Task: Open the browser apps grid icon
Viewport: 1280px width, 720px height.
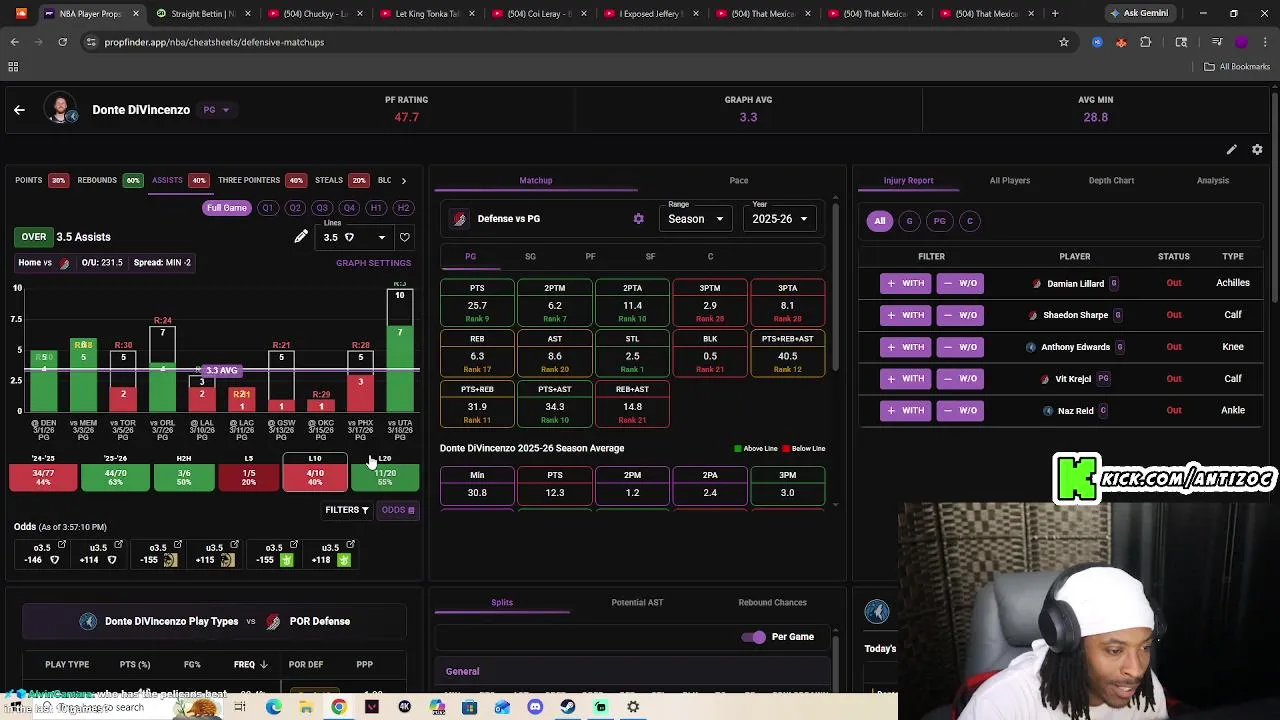Action: (13, 66)
